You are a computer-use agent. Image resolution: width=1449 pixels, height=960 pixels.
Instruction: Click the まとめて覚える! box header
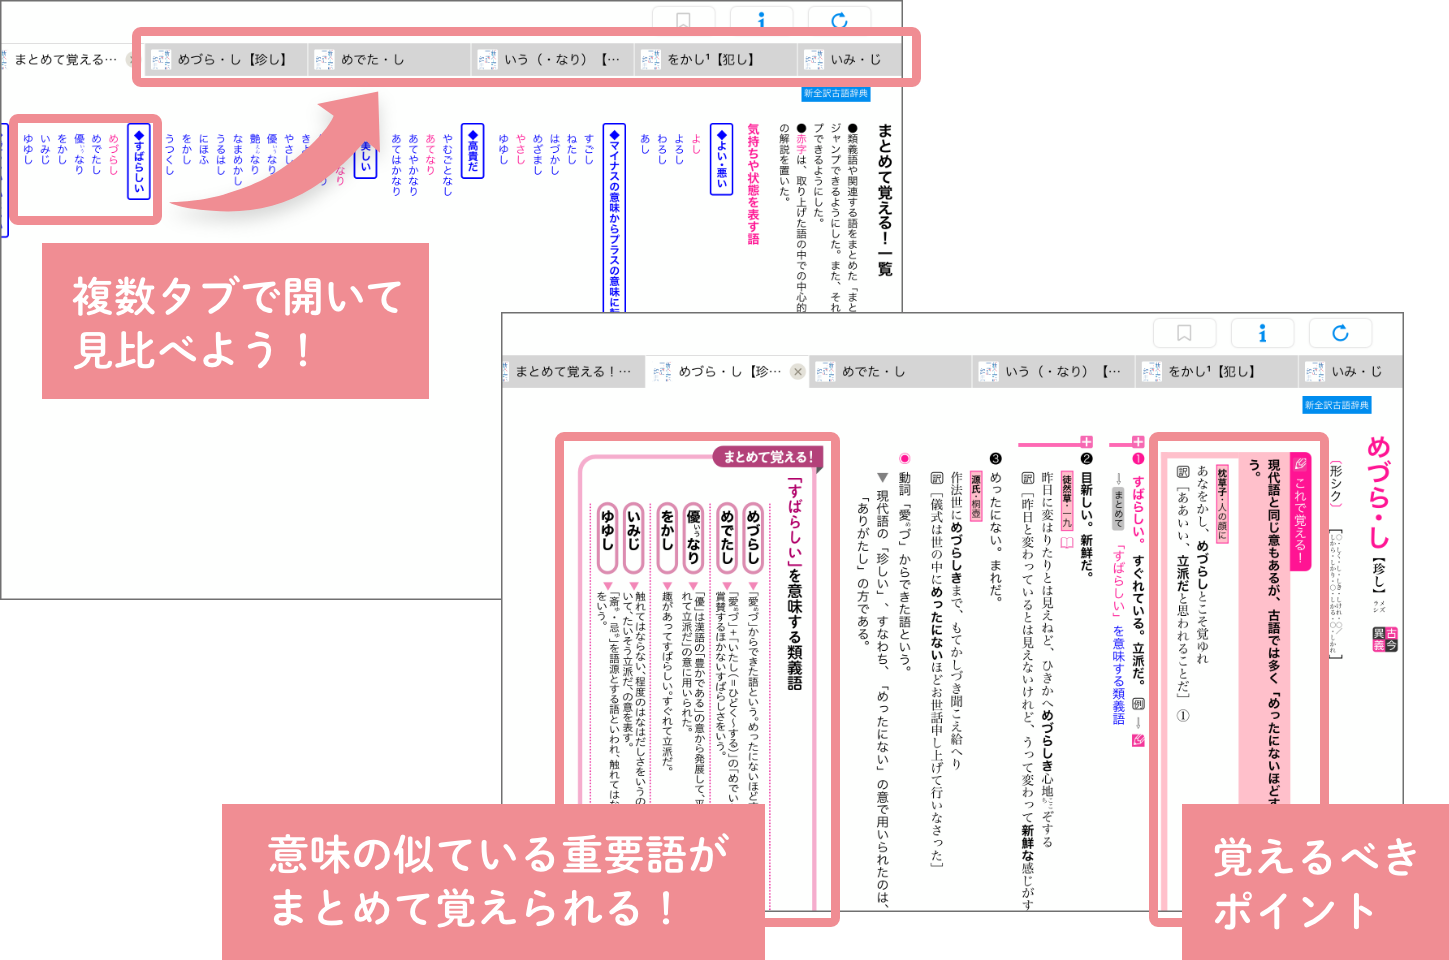[768, 457]
